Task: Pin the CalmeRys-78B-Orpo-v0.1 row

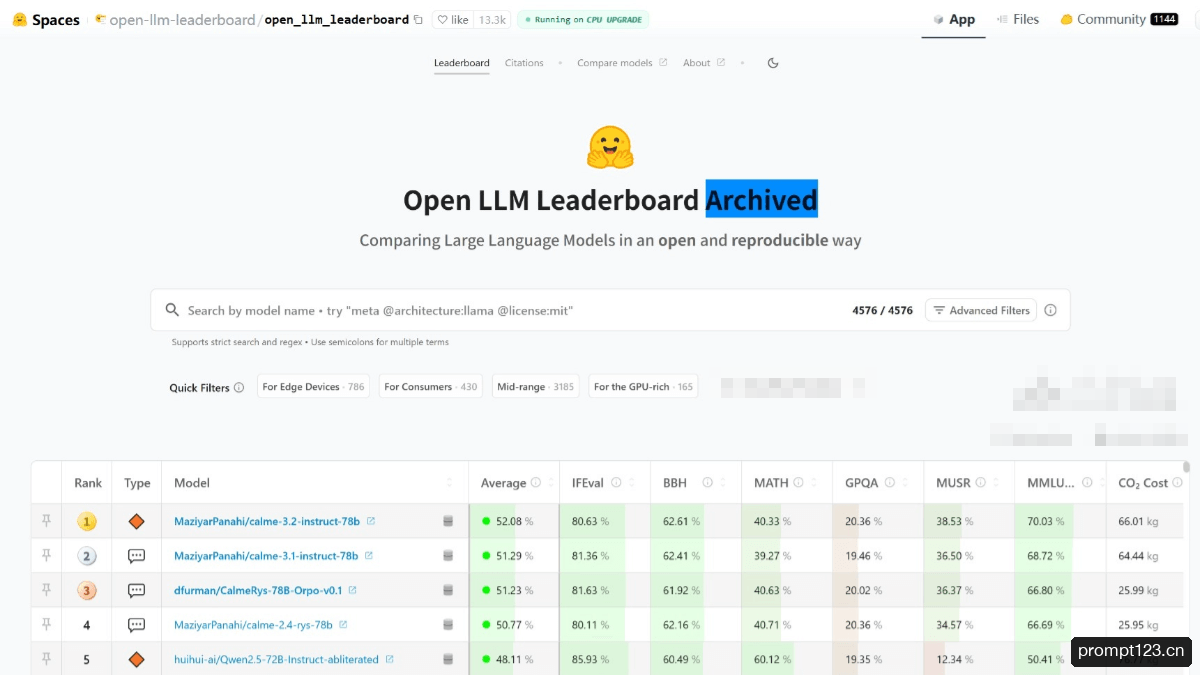Action: 46,590
